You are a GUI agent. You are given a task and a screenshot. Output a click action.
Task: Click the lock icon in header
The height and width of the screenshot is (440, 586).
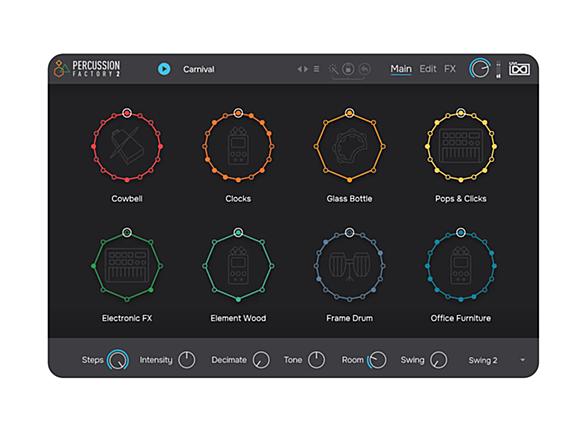[348, 69]
